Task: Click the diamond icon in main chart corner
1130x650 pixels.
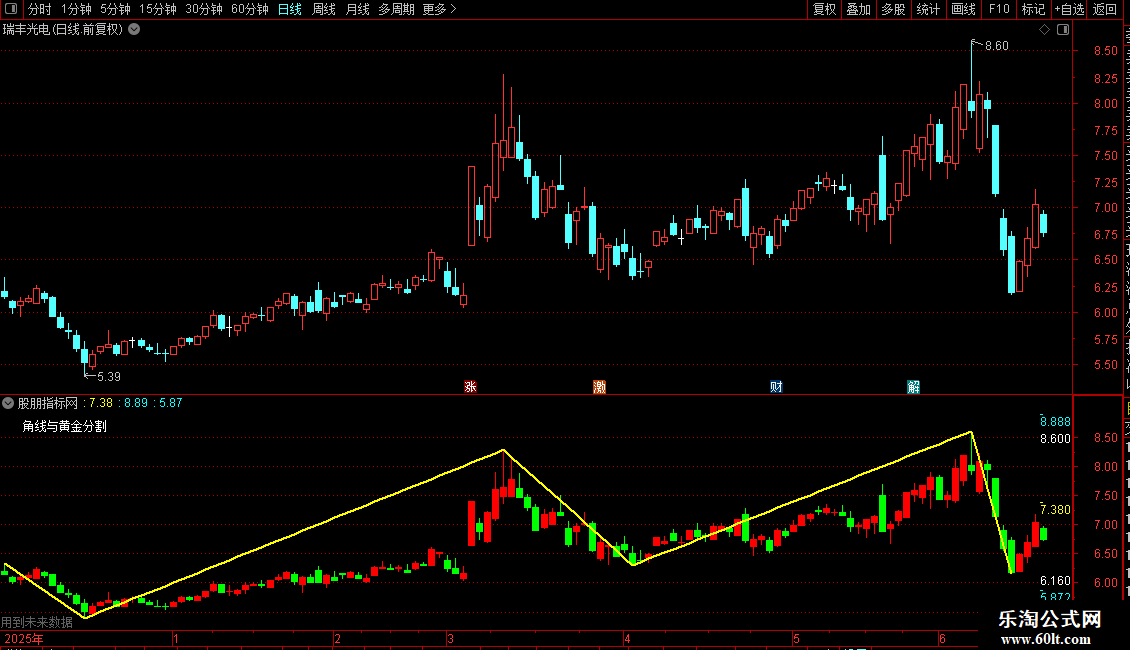Action: (1044, 30)
